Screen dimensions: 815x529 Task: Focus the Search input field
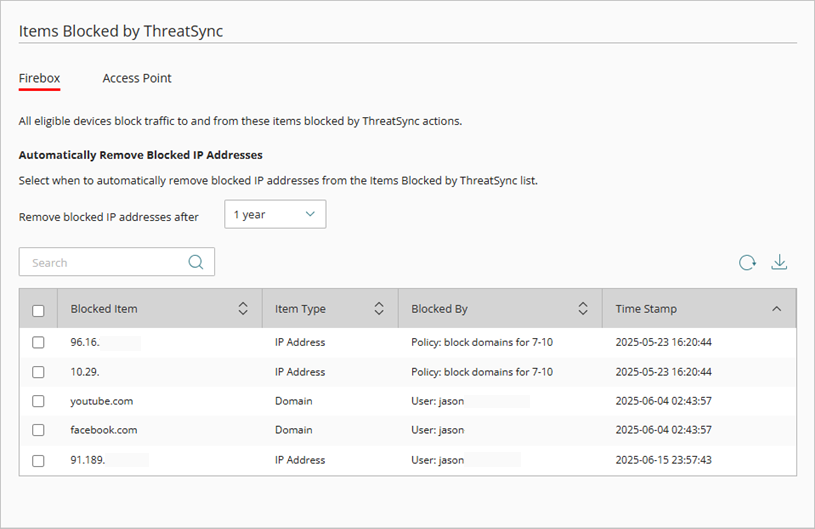click(x=105, y=263)
